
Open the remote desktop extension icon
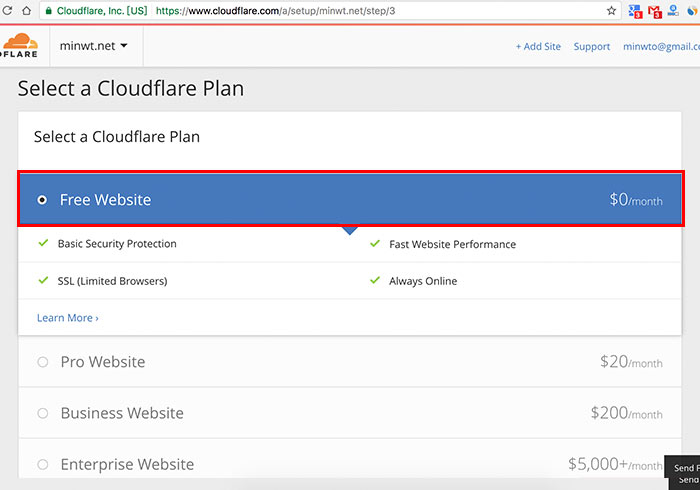point(673,11)
